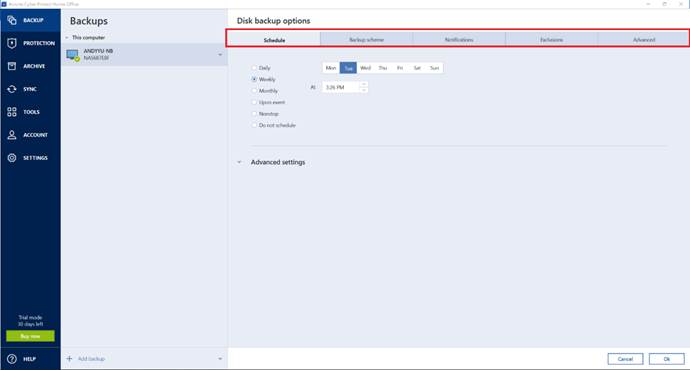Click the Add backup link
Screen dimensions: 690x370
coord(92,359)
